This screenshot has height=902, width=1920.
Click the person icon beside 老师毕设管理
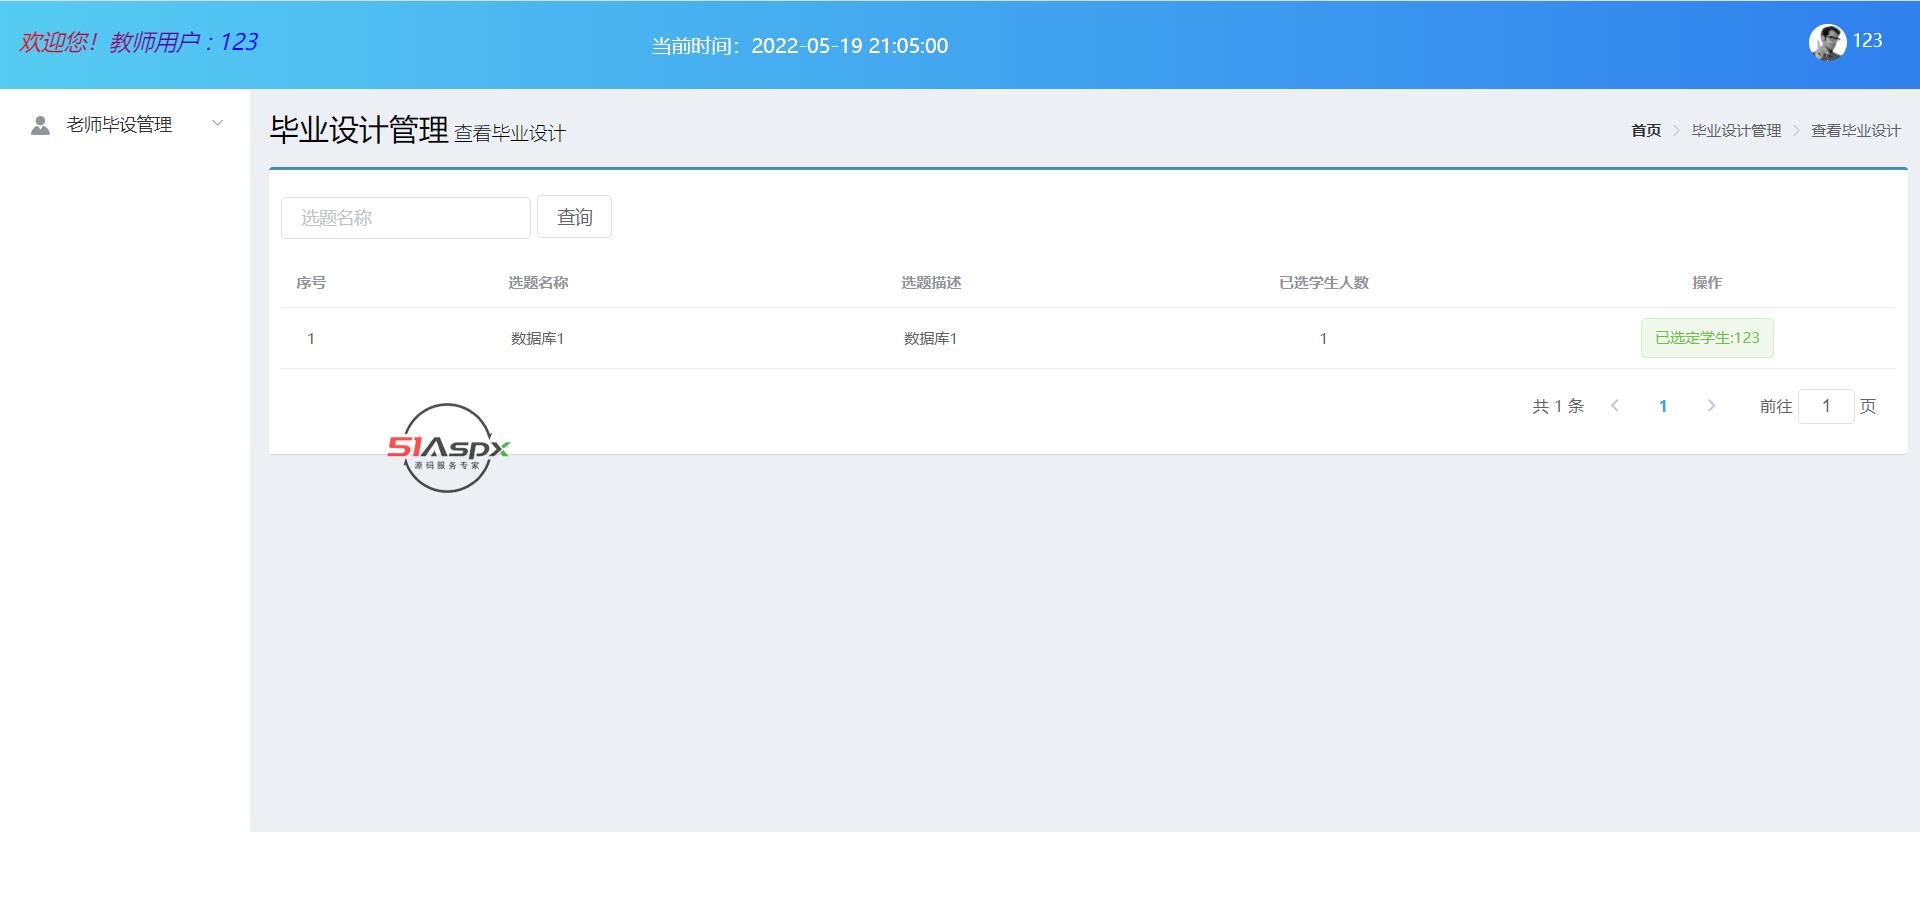[40, 125]
